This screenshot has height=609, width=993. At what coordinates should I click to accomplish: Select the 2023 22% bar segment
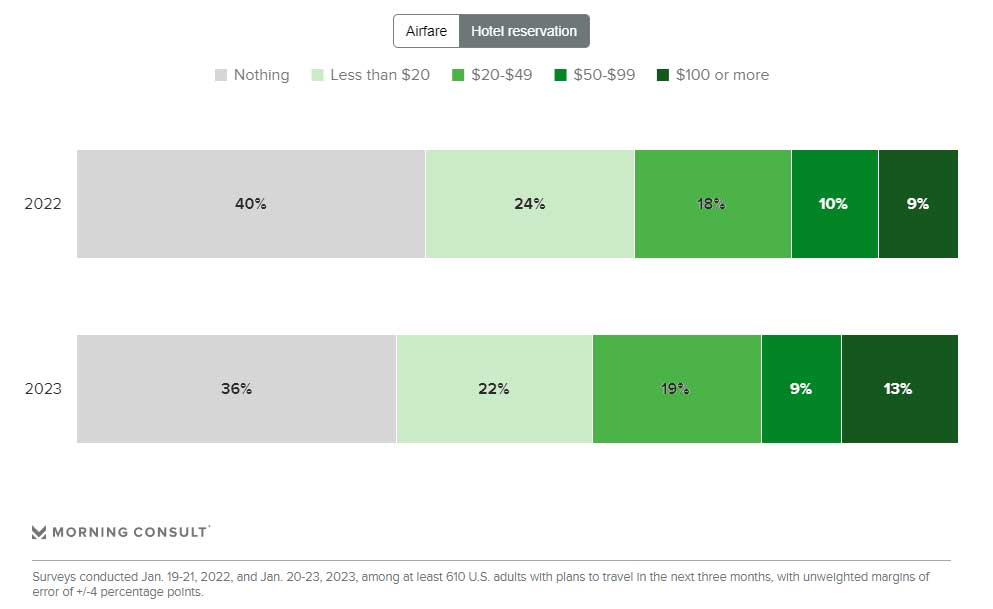(494, 389)
